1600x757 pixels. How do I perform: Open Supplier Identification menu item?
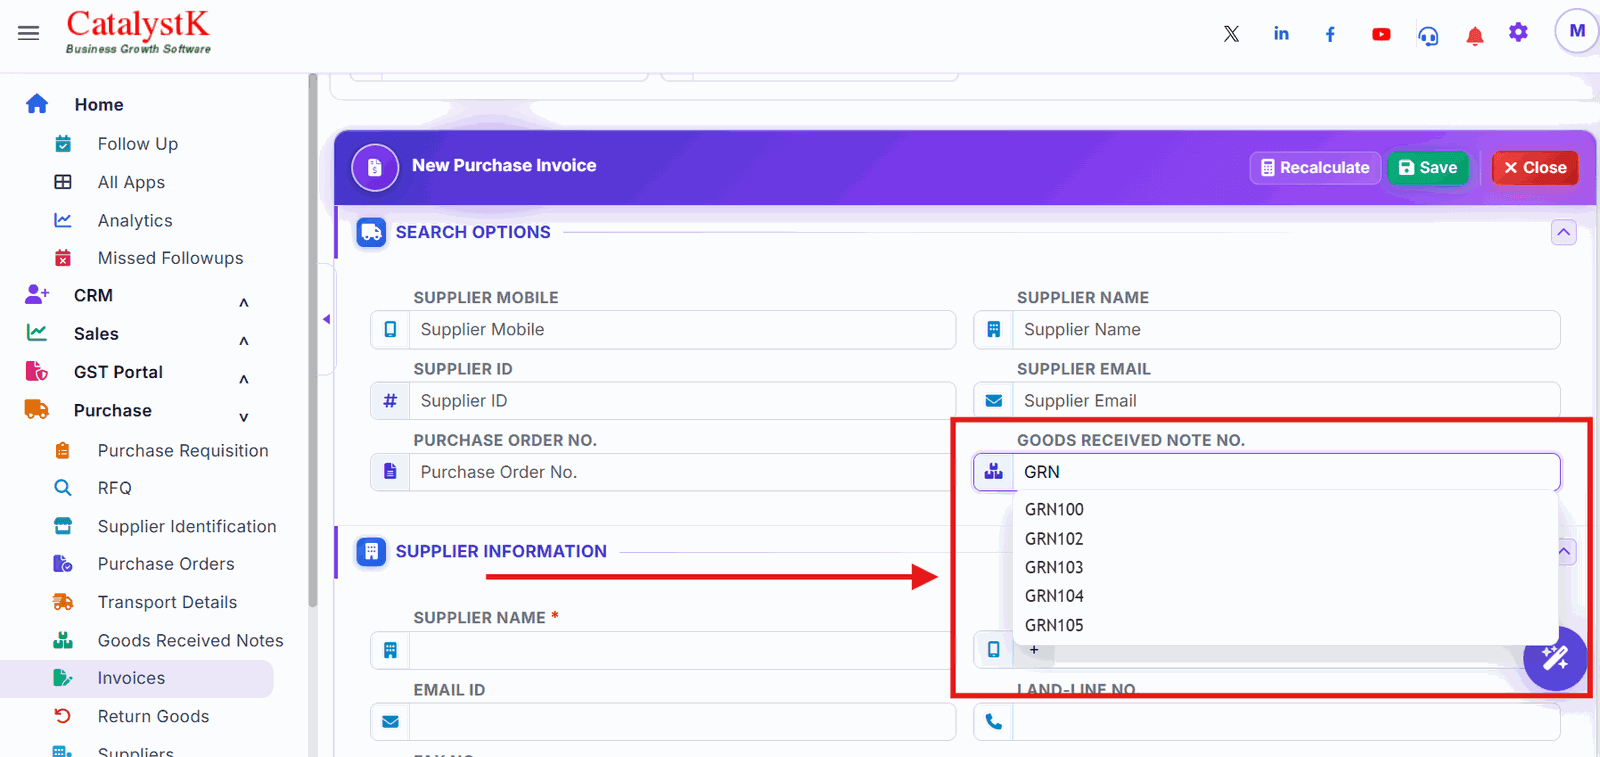tap(187, 526)
